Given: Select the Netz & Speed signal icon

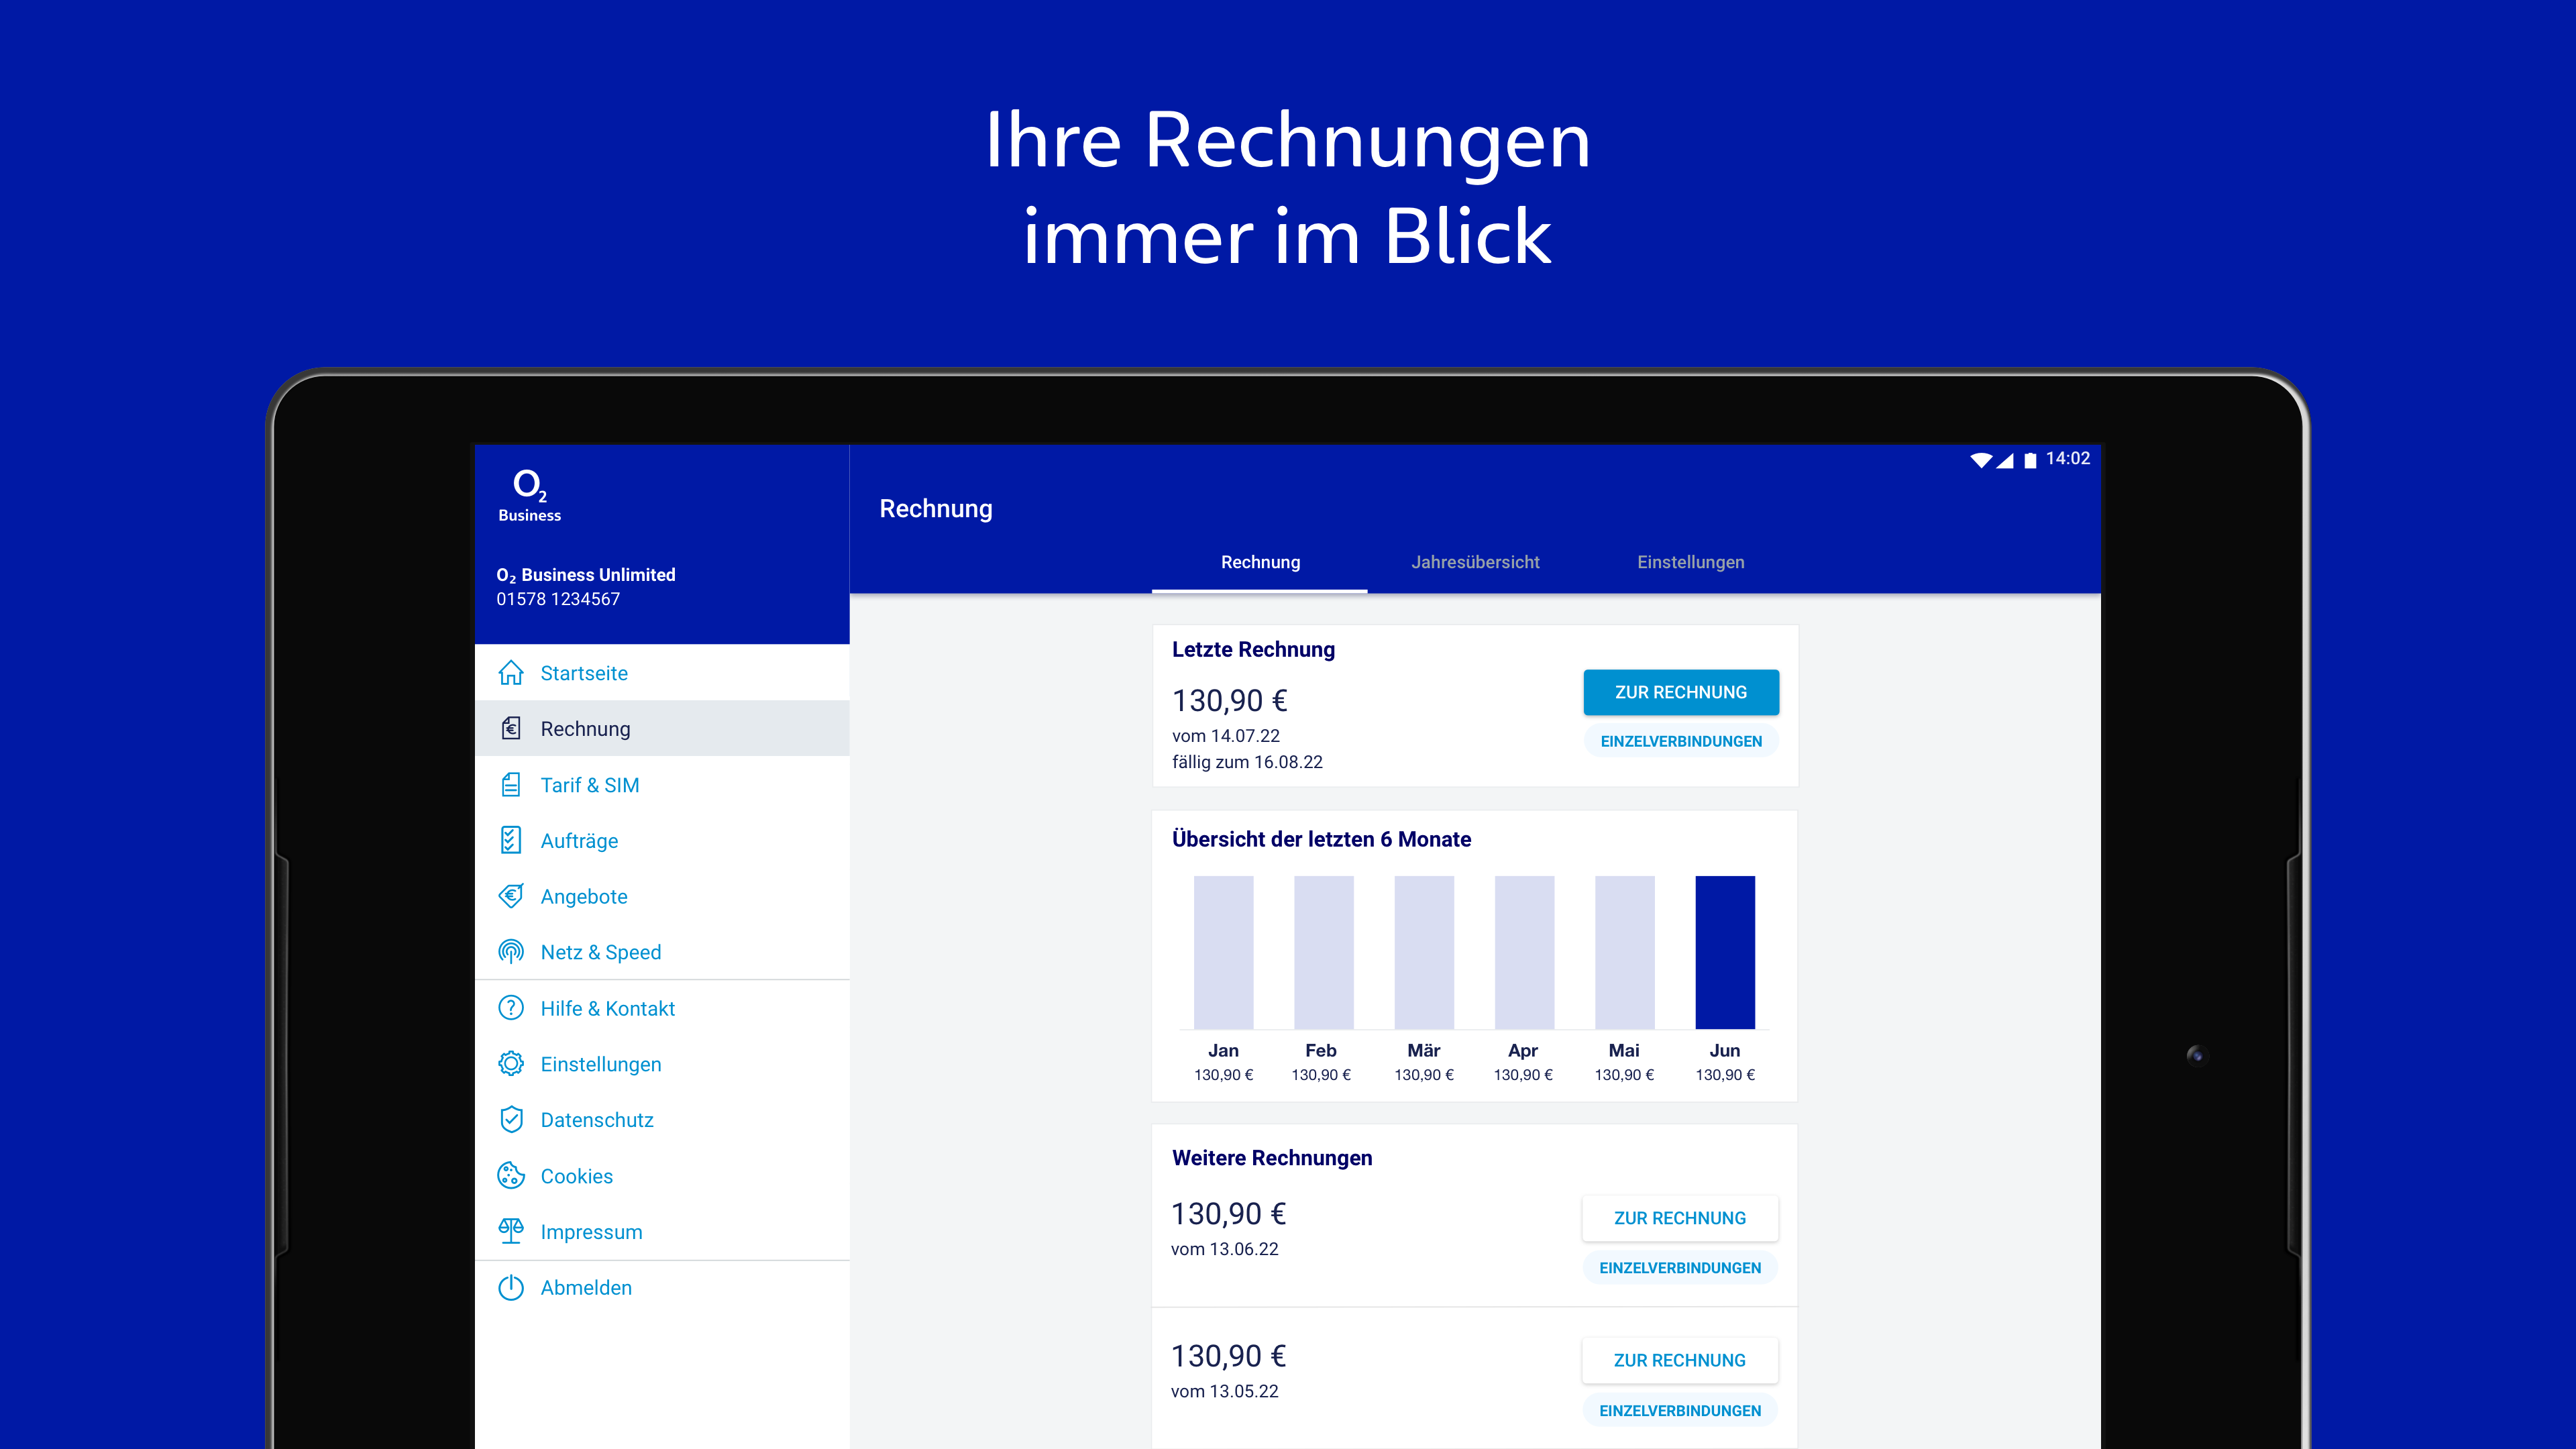Looking at the screenshot, I should coord(511,952).
